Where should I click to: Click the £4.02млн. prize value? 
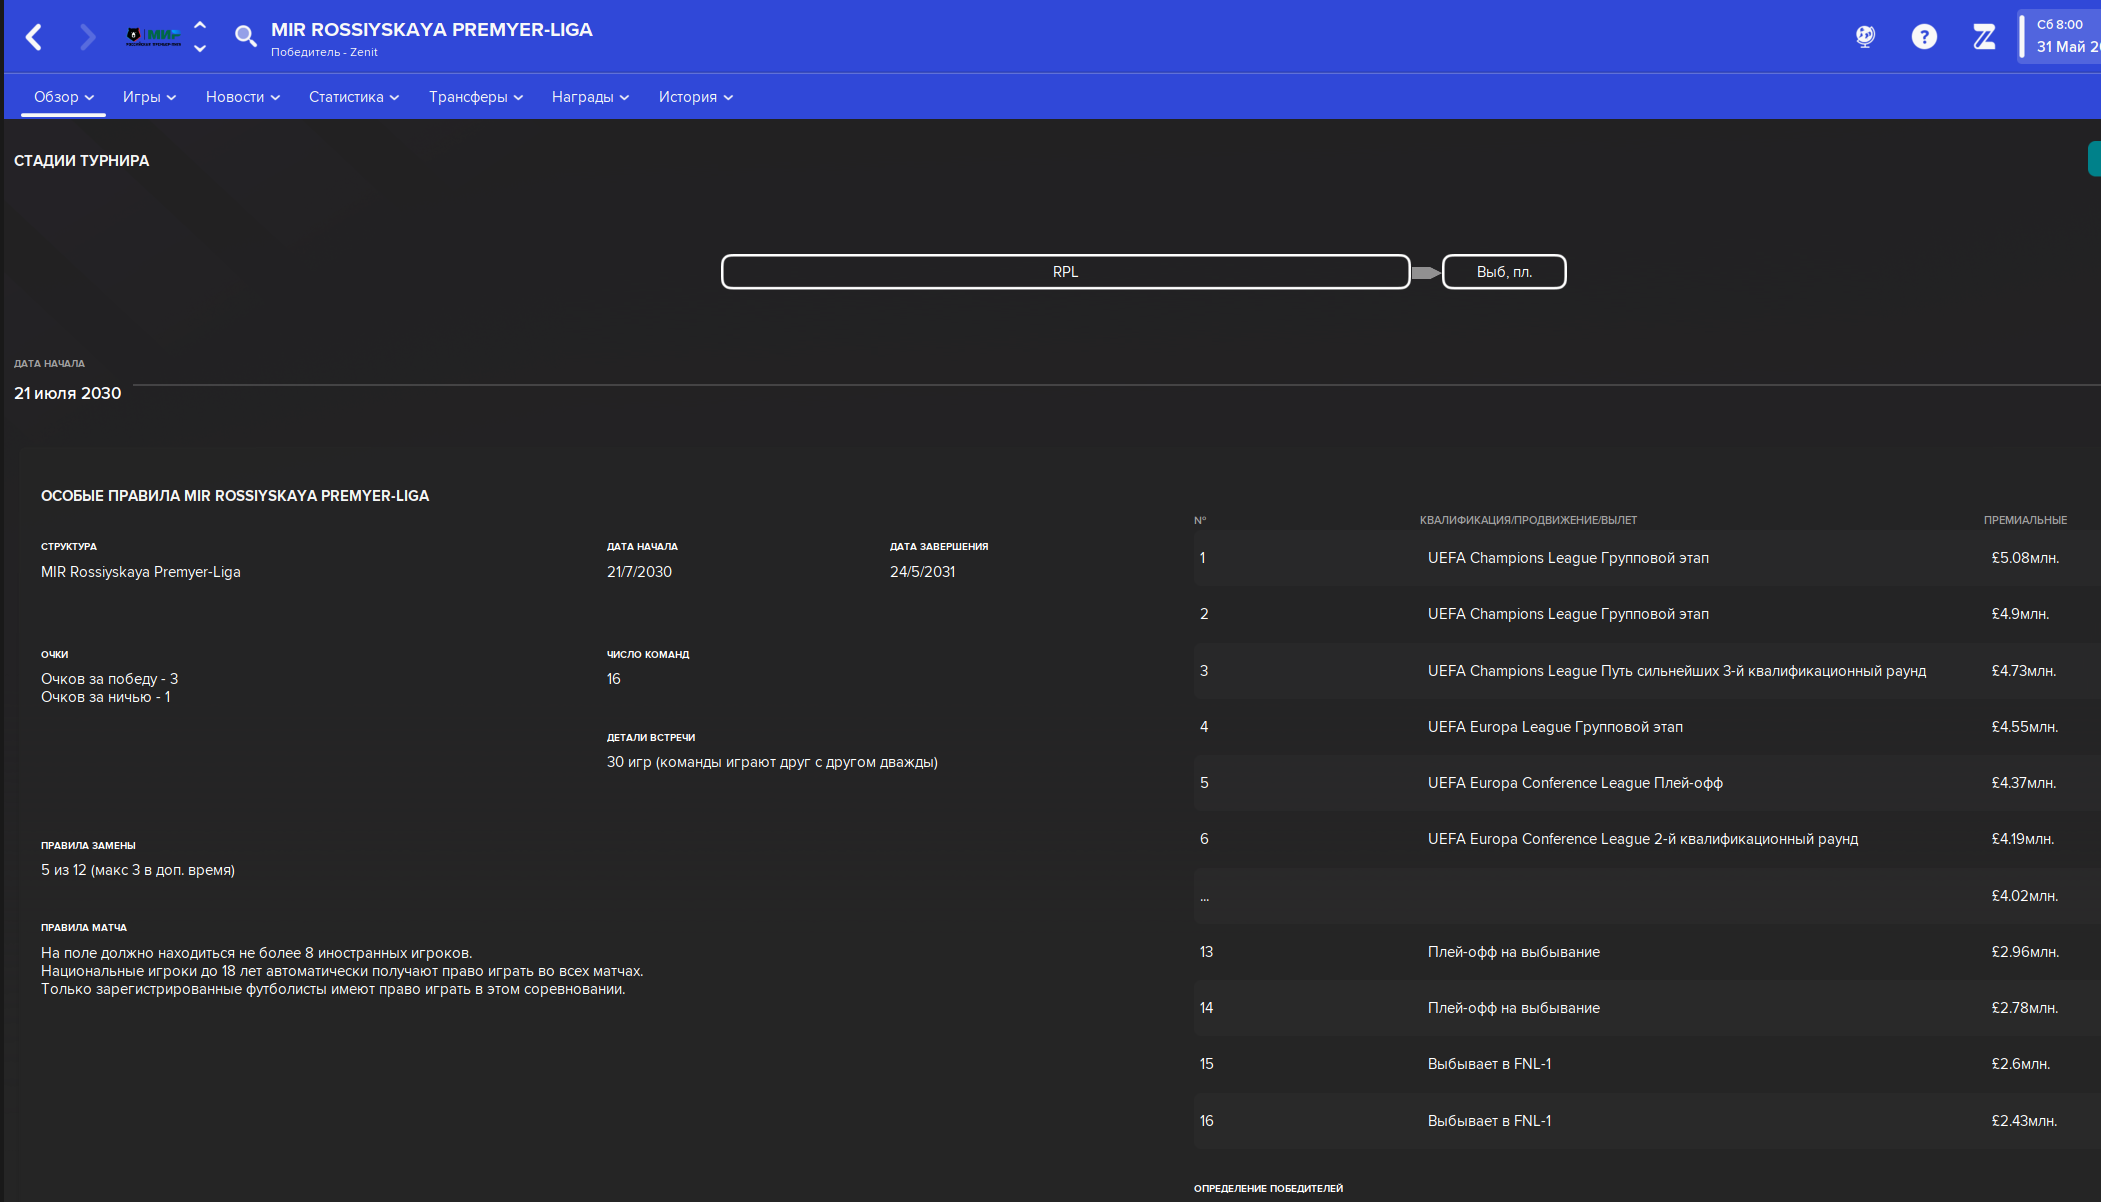pos(2025,896)
